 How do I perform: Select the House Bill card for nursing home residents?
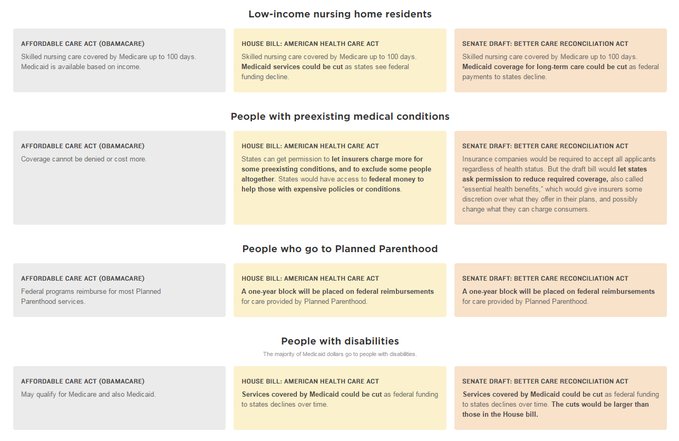[x=339, y=60]
